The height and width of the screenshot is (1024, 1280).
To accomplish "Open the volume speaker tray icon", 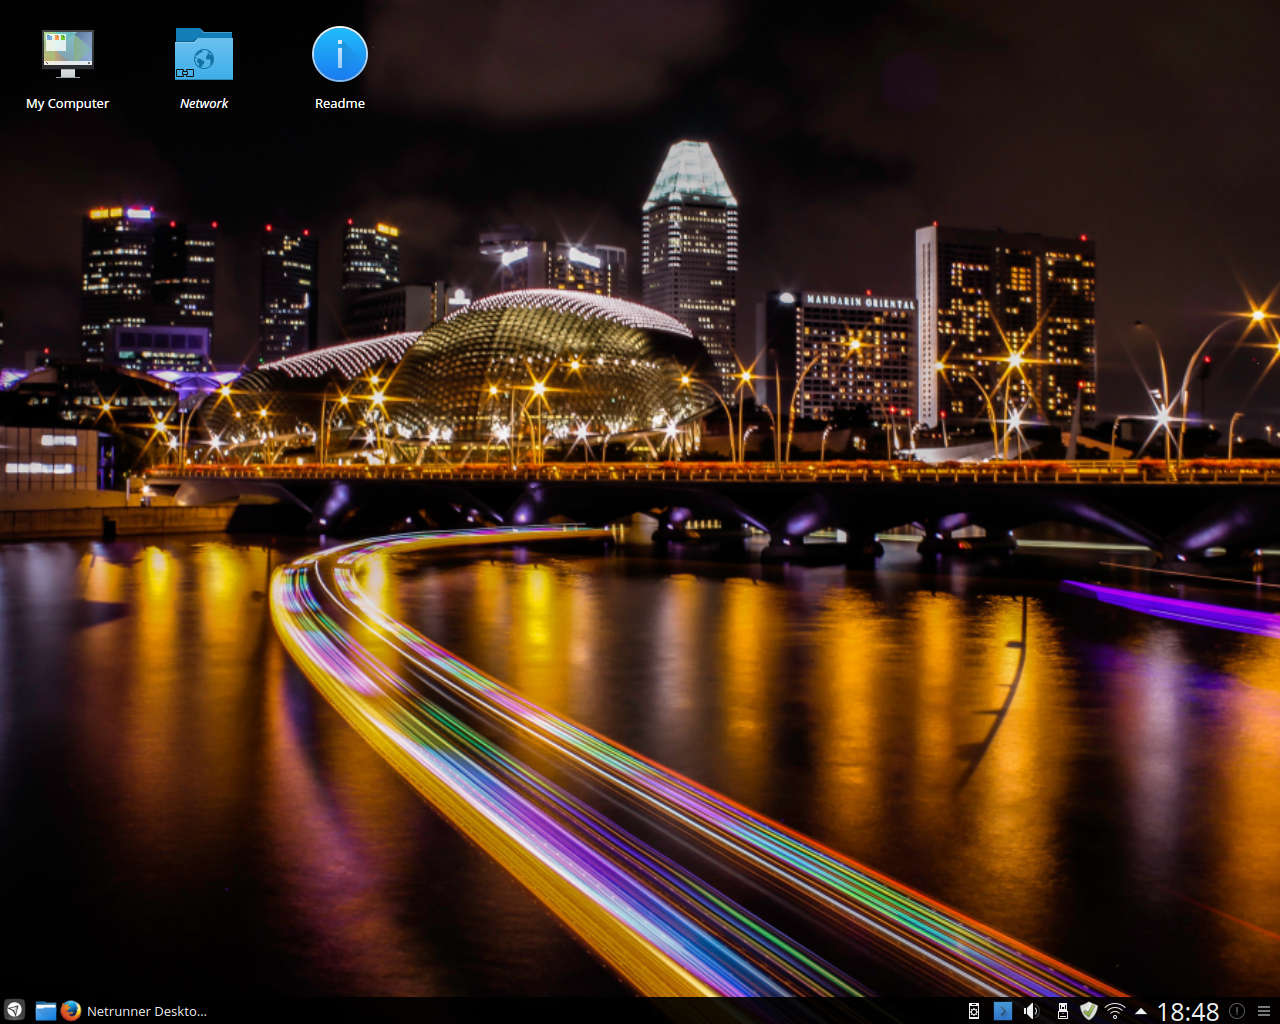I will pyautogui.click(x=1031, y=1011).
